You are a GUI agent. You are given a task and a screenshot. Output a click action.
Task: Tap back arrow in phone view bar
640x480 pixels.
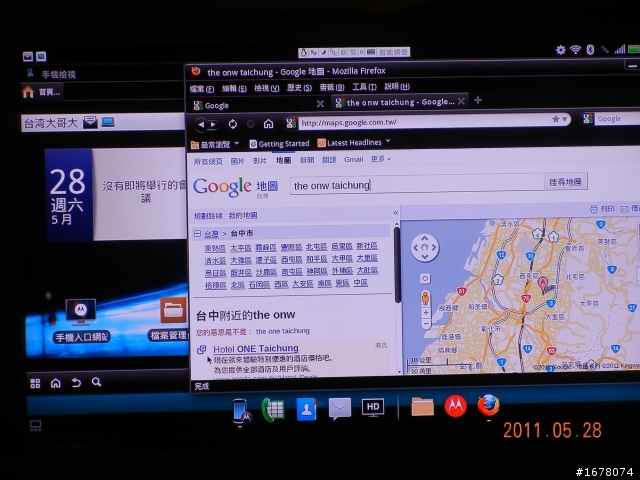click(76, 382)
